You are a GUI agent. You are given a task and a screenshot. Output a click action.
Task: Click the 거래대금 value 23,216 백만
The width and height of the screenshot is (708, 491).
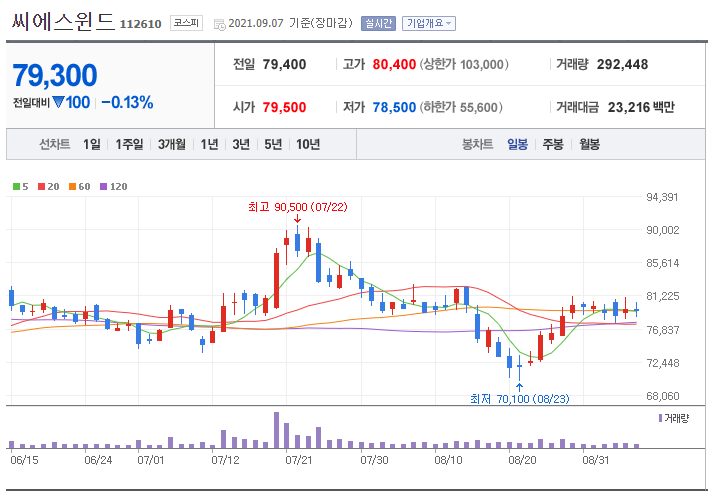pyautogui.click(x=641, y=108)
